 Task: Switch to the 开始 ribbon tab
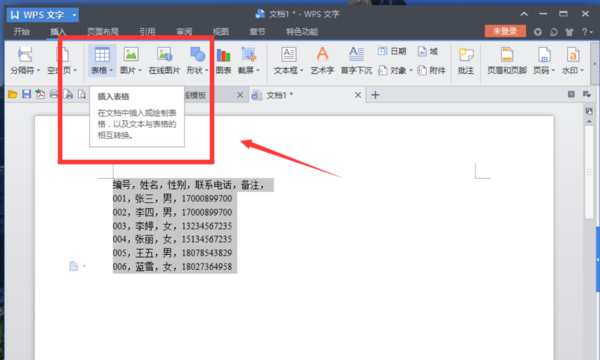21,32
